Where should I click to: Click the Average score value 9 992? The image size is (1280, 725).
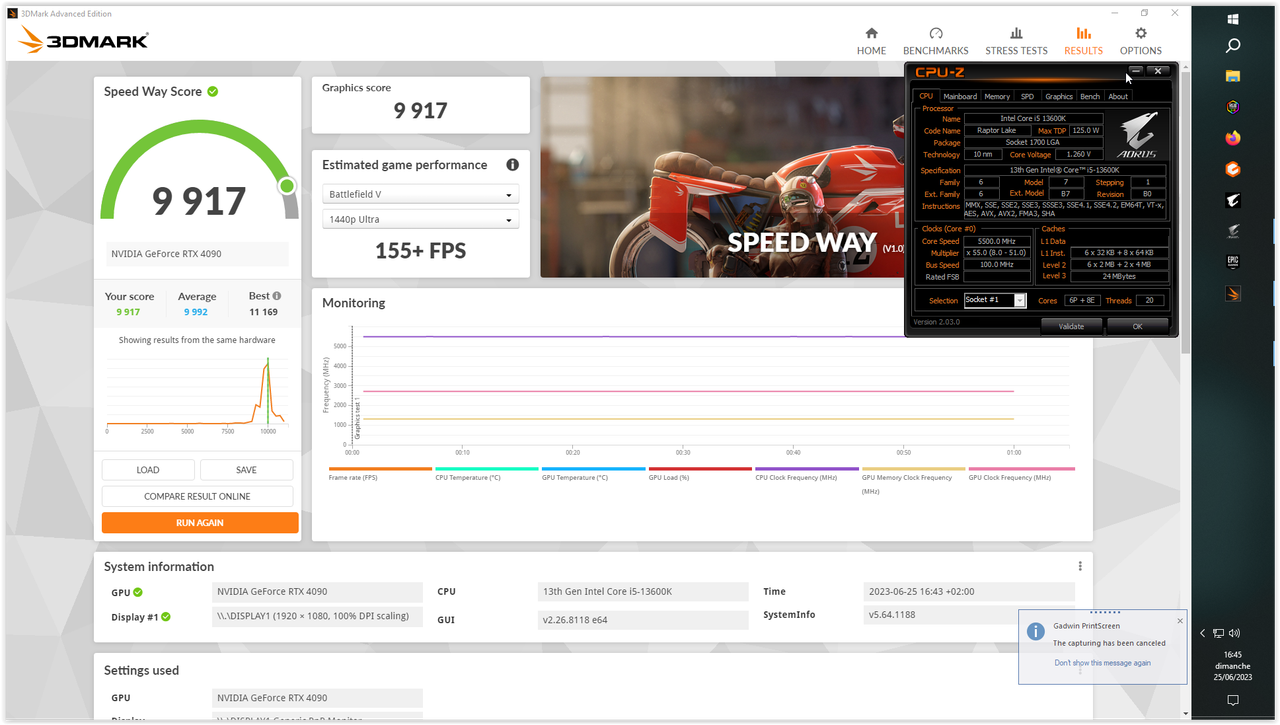(196, 312)
